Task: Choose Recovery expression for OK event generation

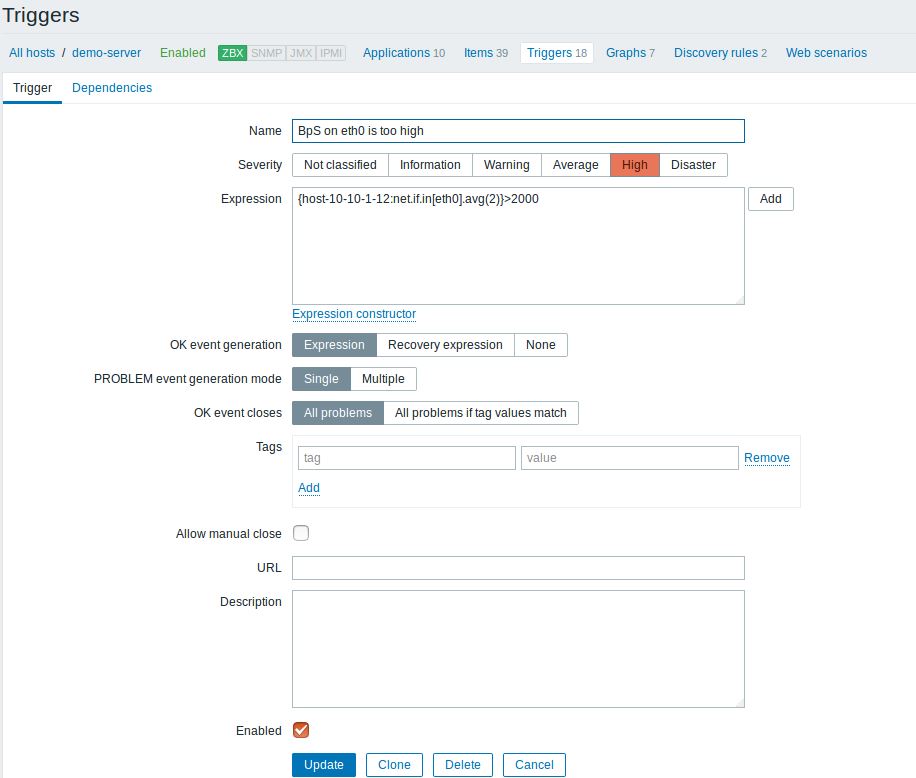Action: tap(445, 345)
